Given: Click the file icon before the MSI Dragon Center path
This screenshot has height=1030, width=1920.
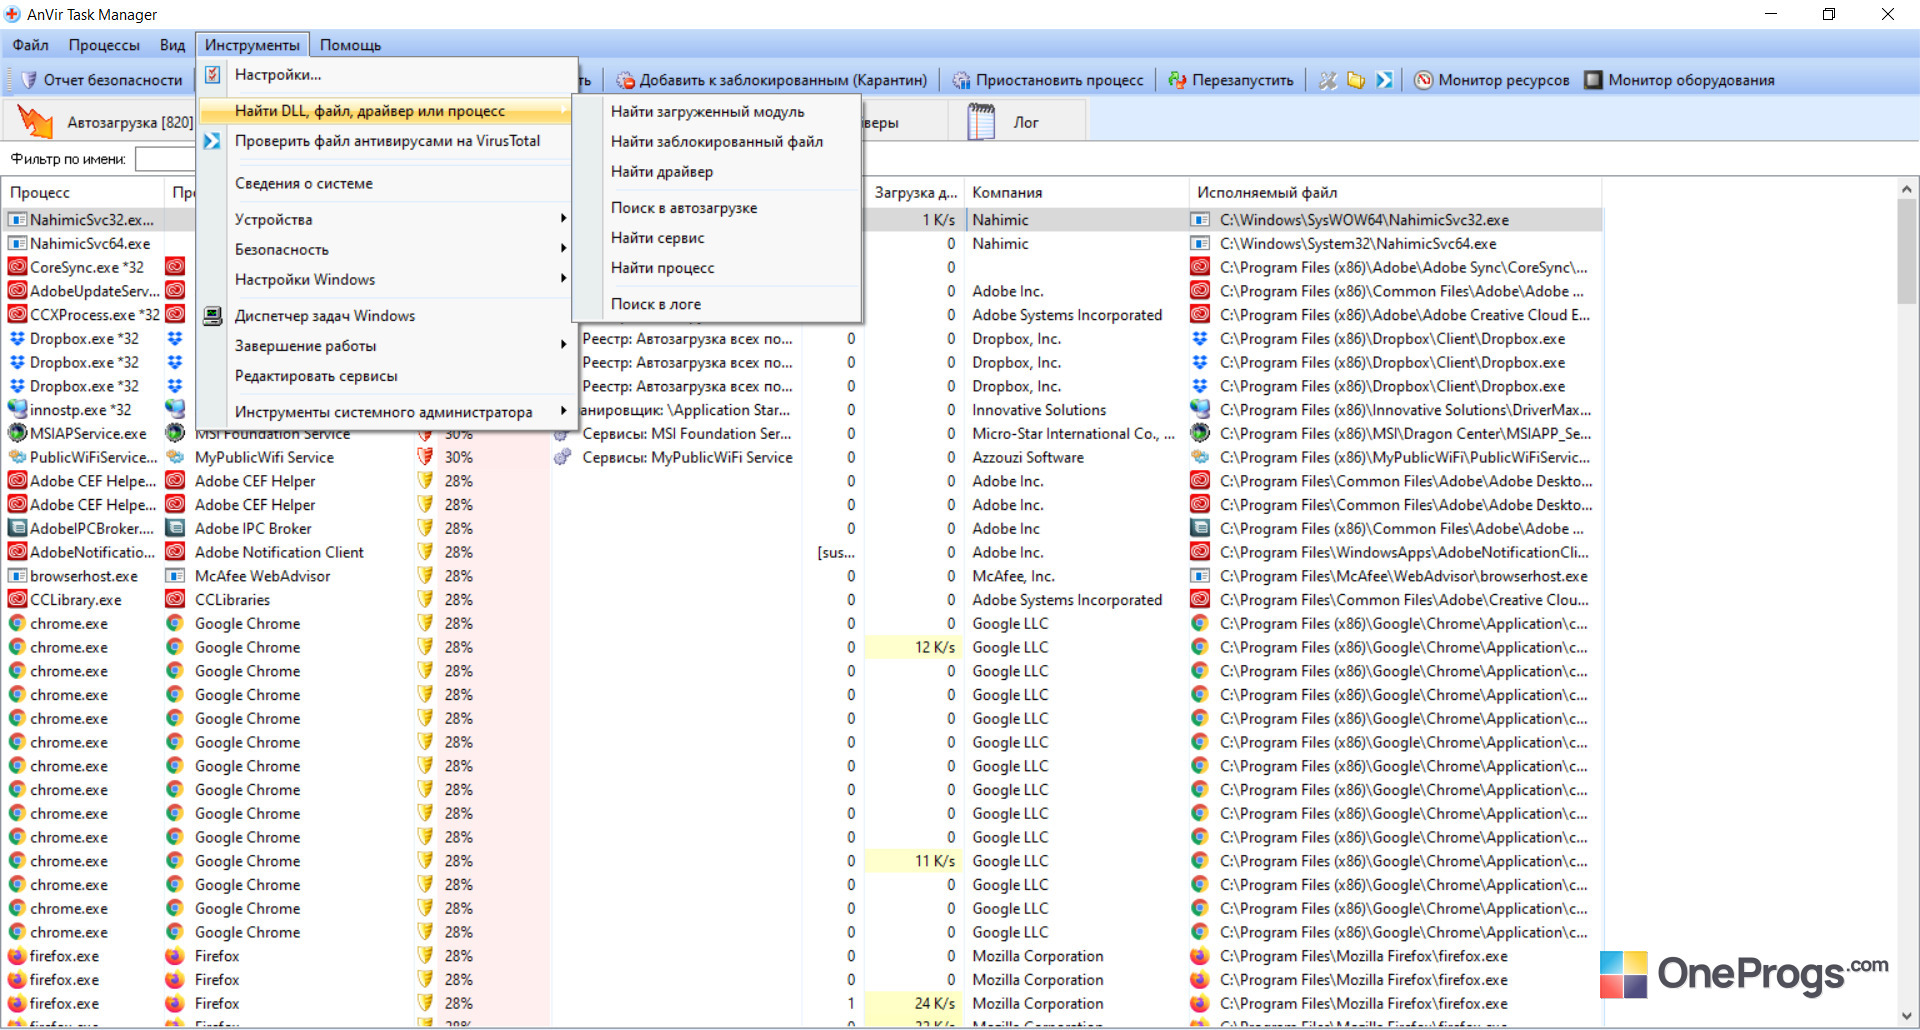Looking at the screenshot, I should tap(1200, 434).
